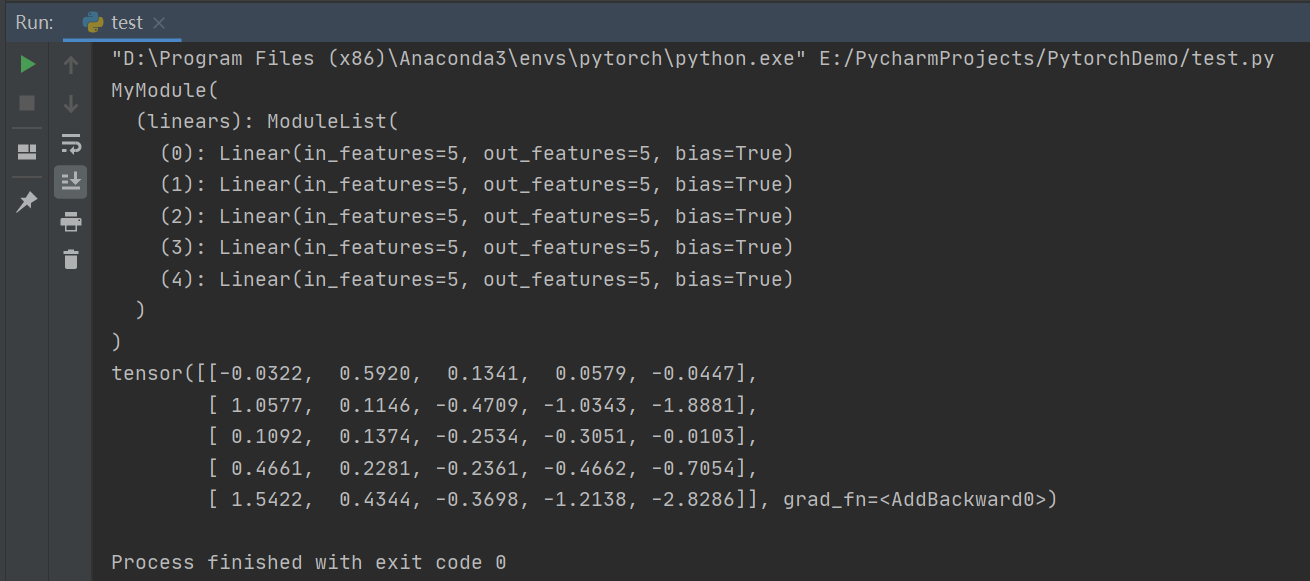1310x581 pixels.
Task: Jump up the stack trace
Action: 70,65
